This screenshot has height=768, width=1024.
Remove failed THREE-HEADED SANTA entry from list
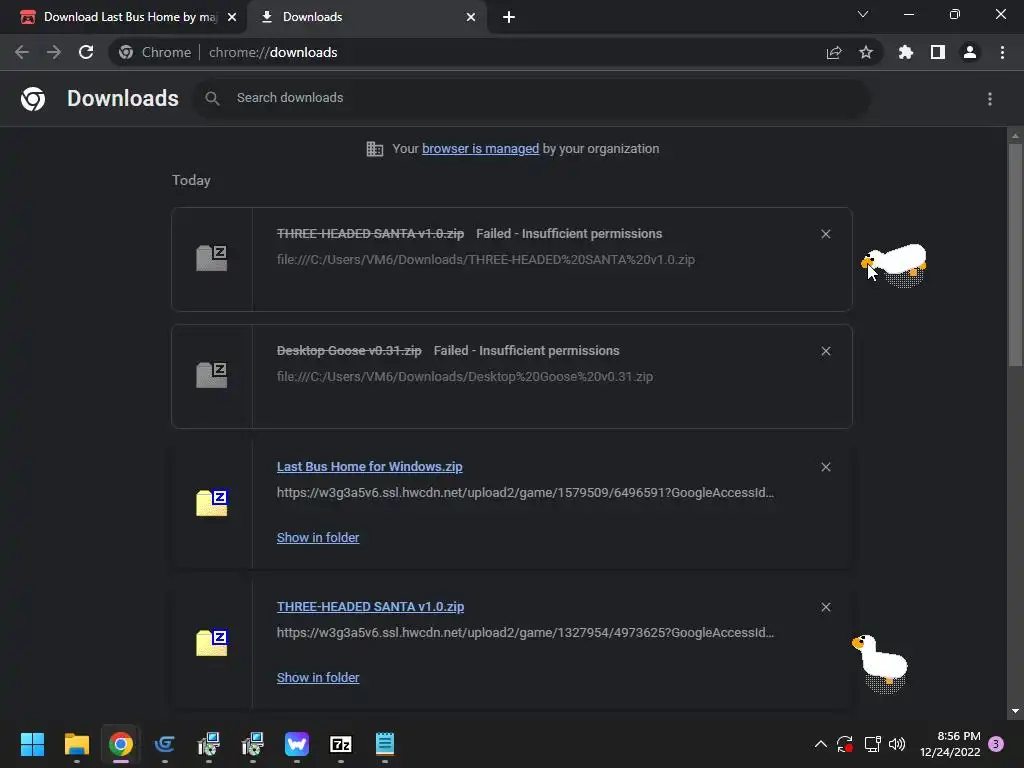(825, 234)
